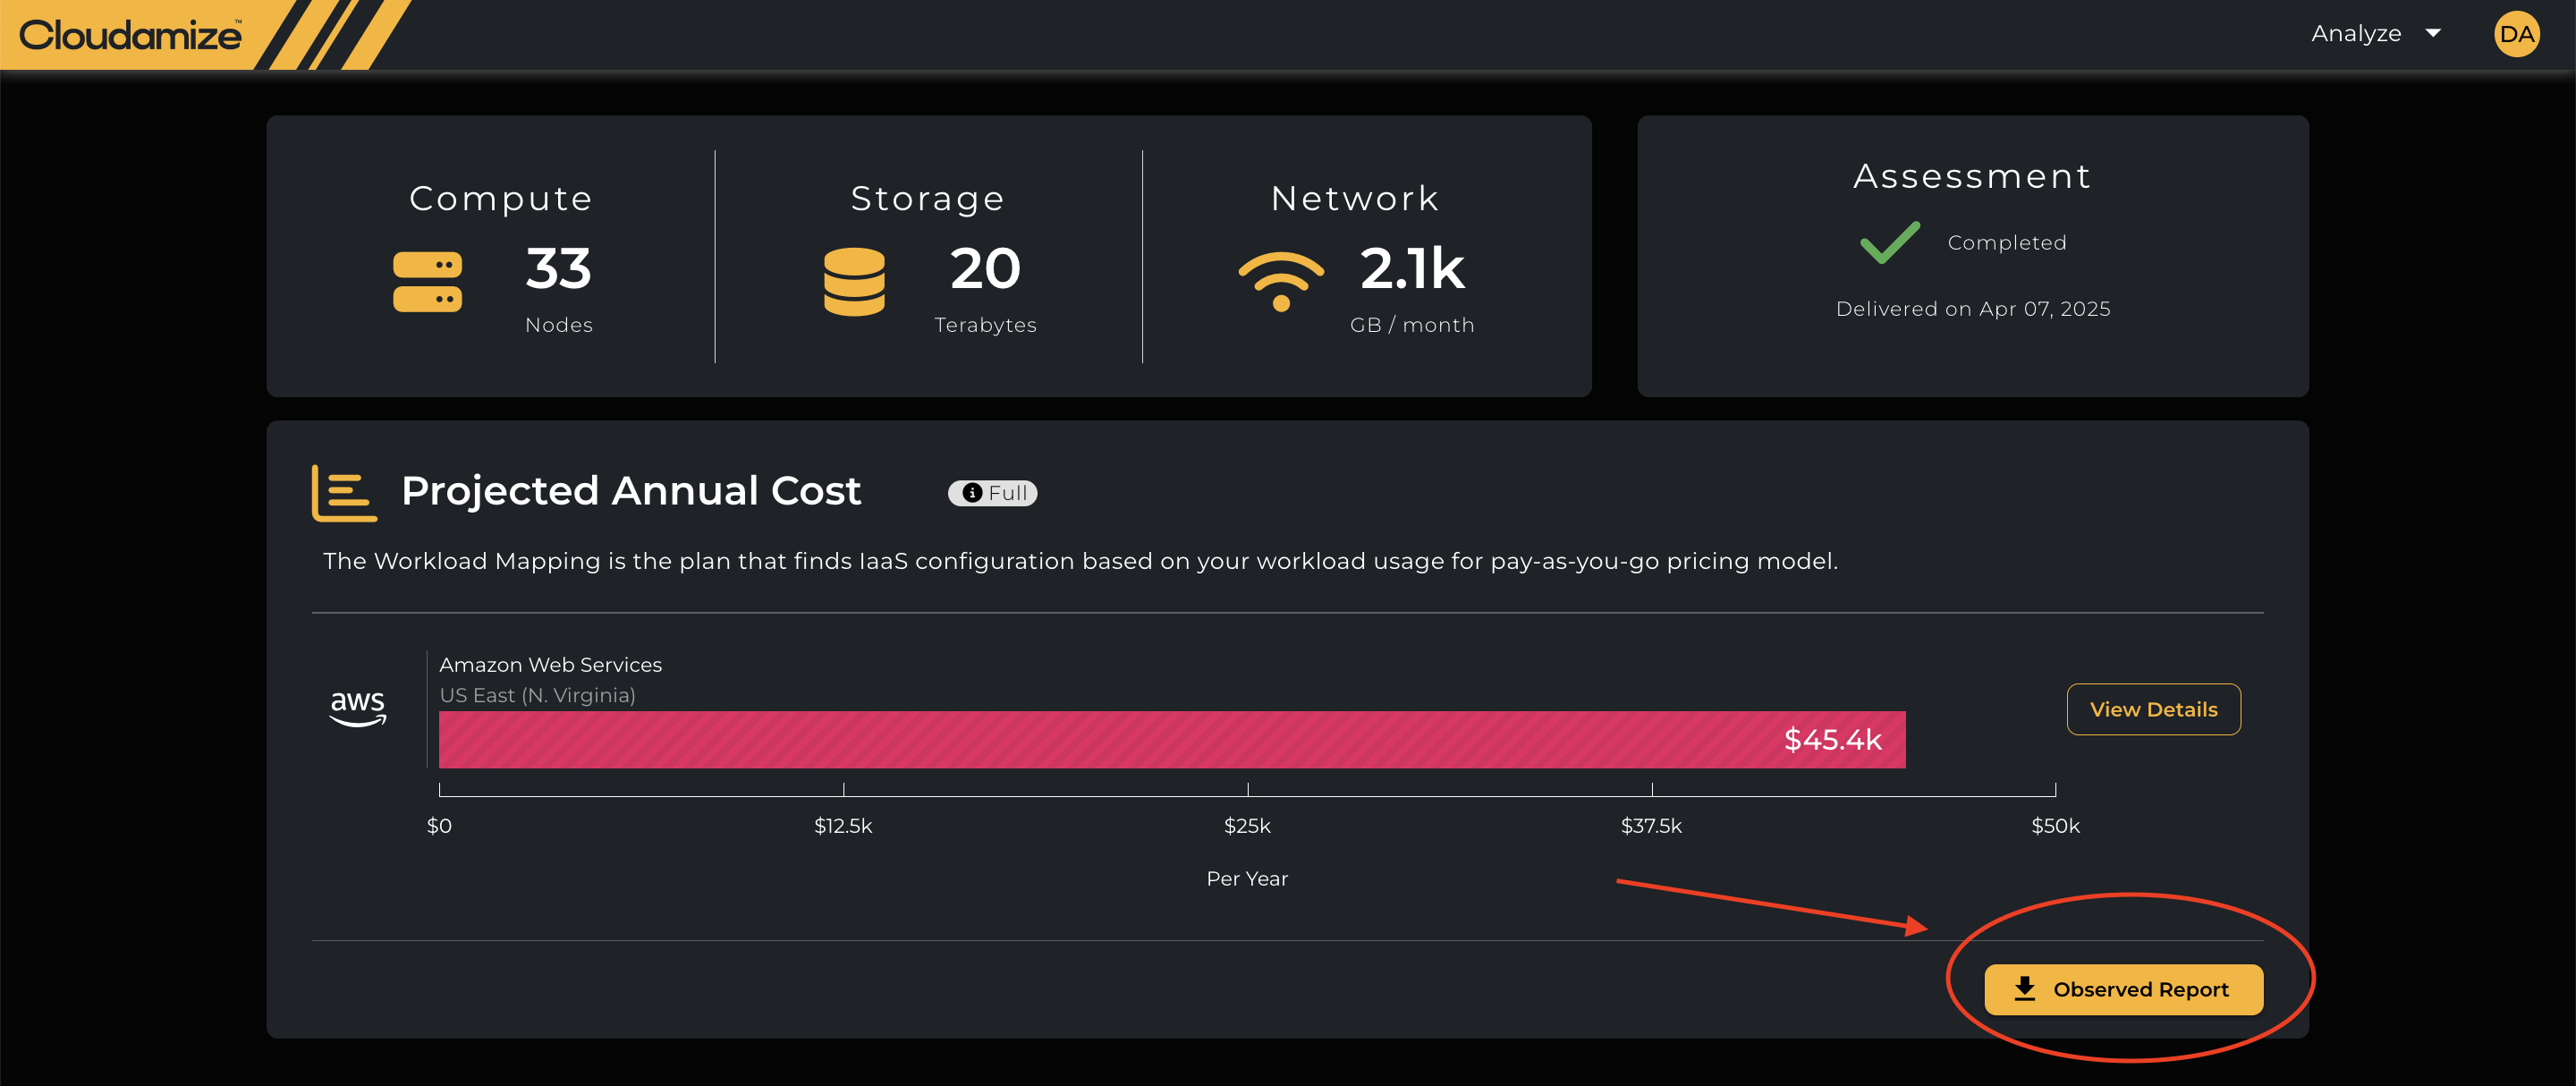Image resolution: width=2576 pixels, height=1086 pixels.
Task: Click the Cloudamize logo
Action: click(x=130, y=35)
